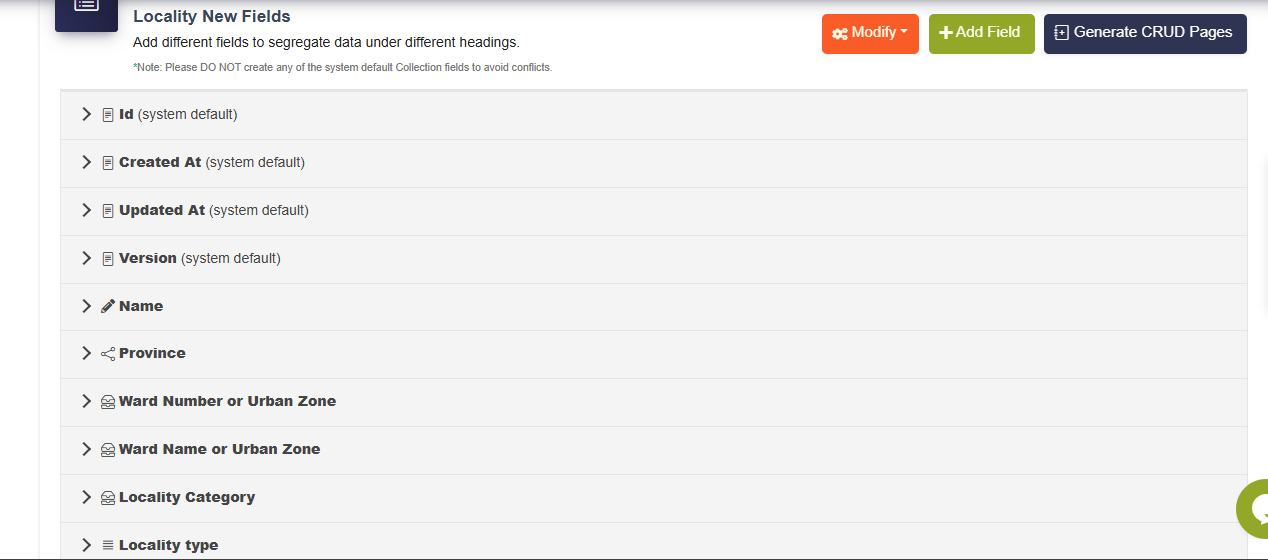This screenshot has height=560, width=1268.
Task: Click the document icon beside Version field
Action: point(108,259)
